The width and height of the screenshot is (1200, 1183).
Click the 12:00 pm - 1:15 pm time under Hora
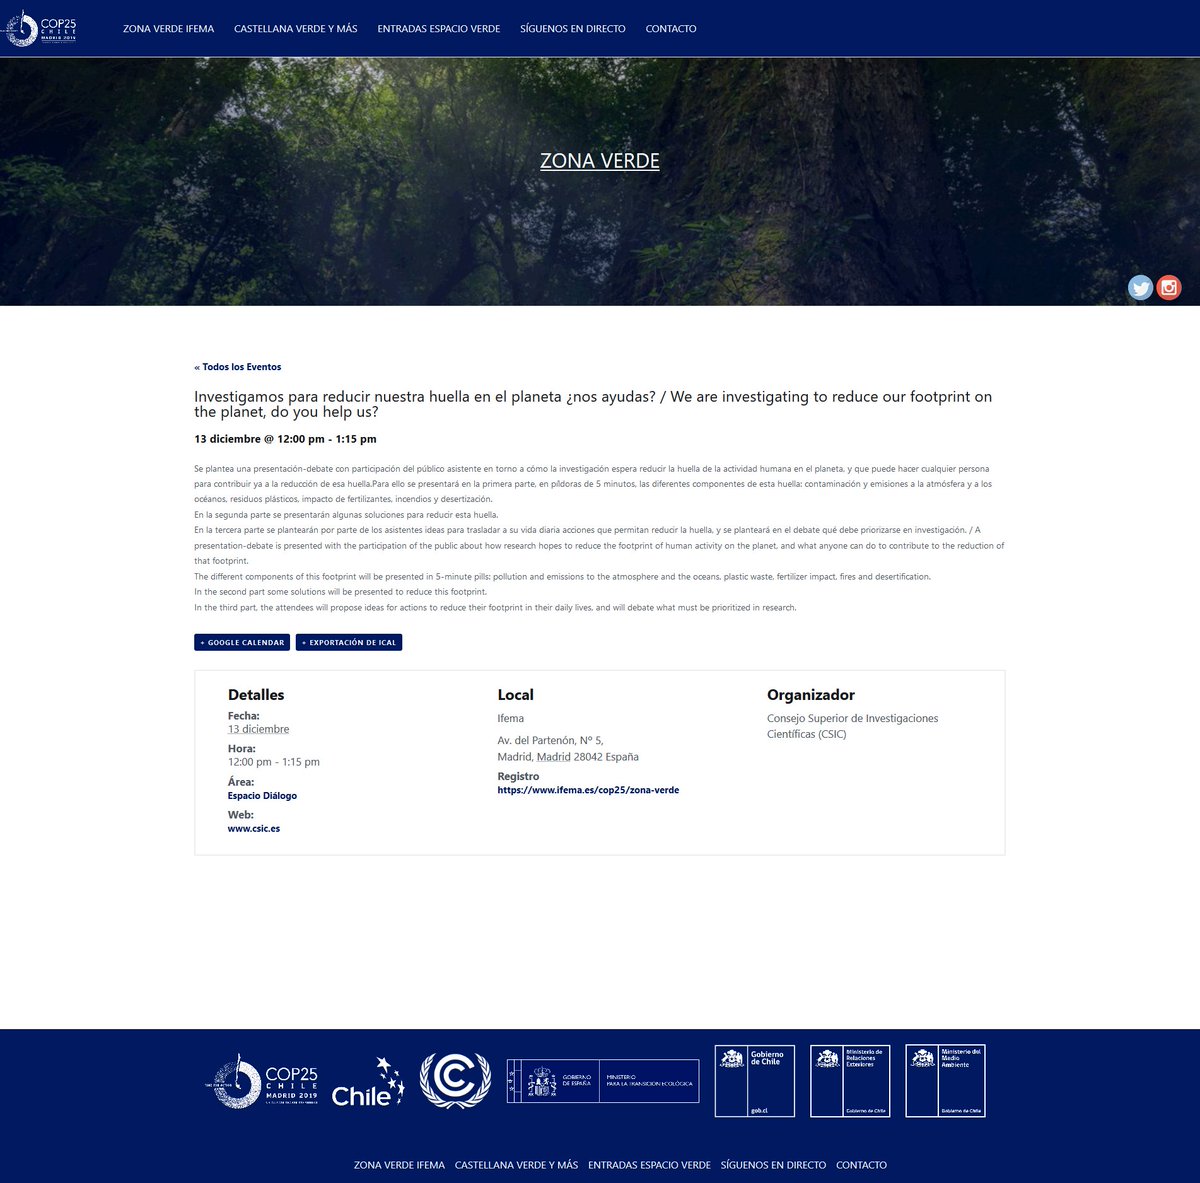coord(274,762)
